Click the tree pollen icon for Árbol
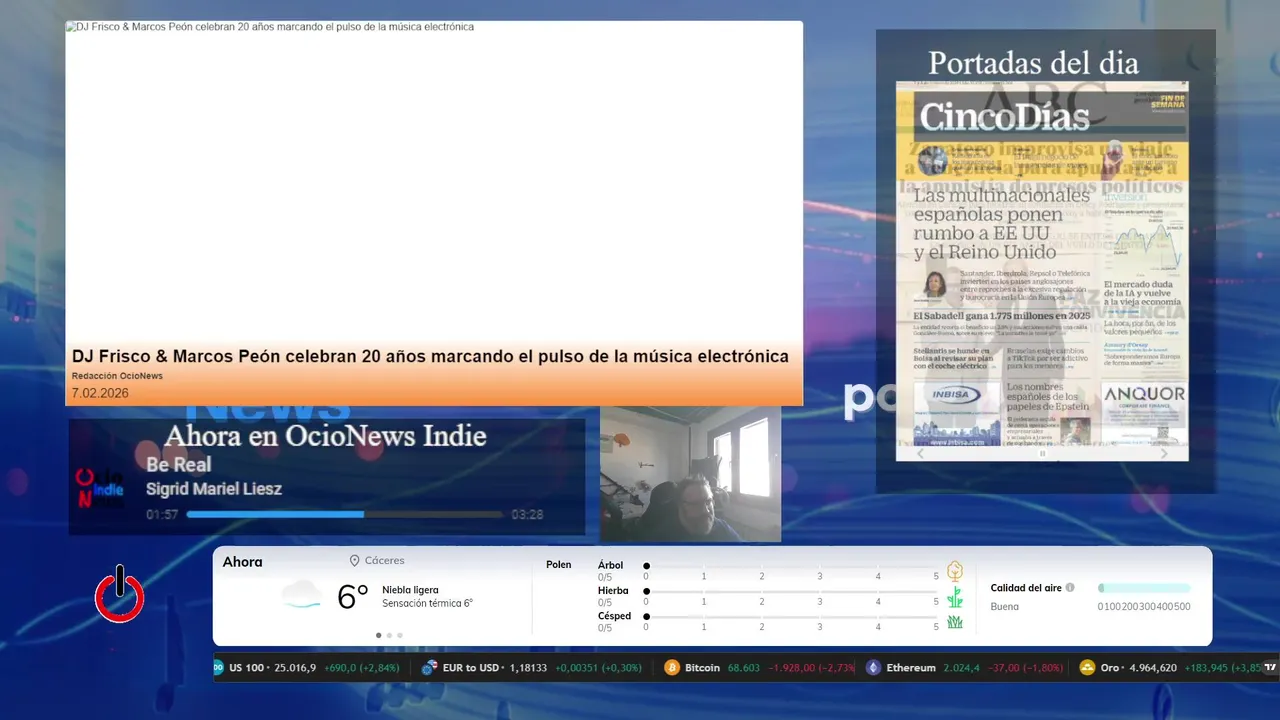 [955, 571]
